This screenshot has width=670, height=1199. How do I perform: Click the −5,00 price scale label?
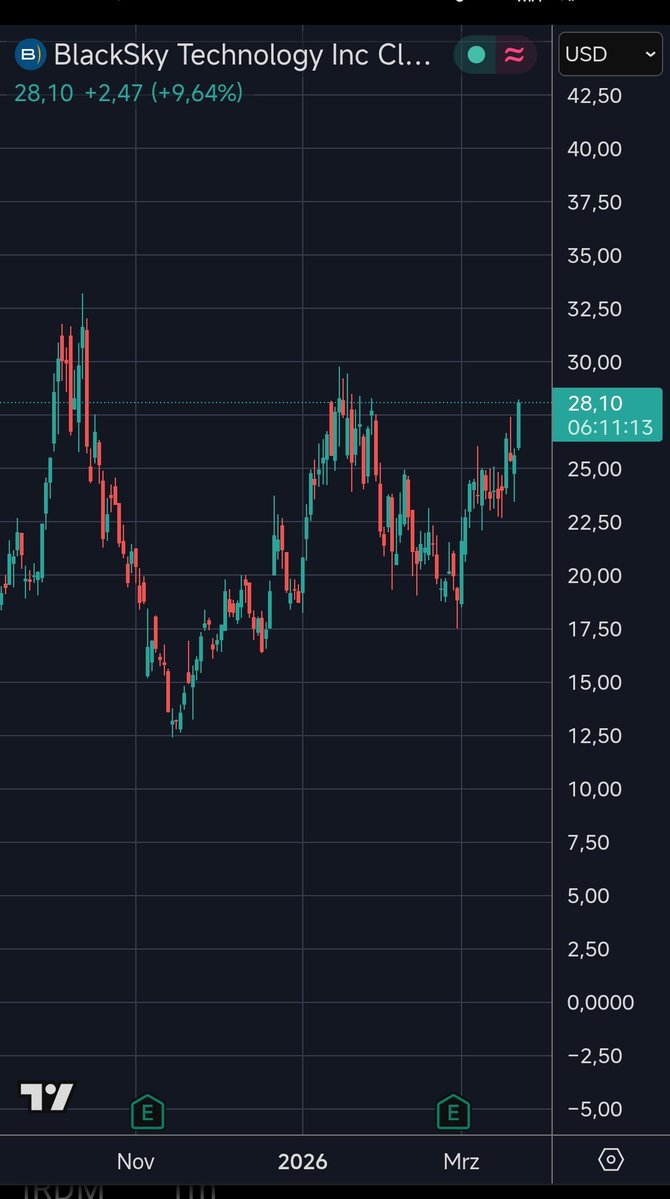click(x=594, y=1109)
